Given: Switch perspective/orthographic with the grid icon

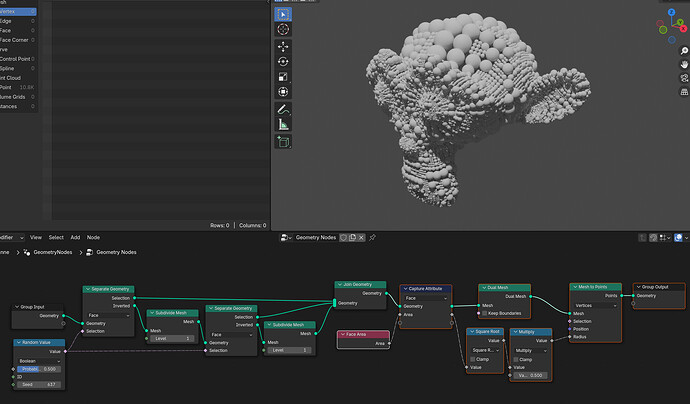Looking at the screenshot, I should click(x=684, y=92).
